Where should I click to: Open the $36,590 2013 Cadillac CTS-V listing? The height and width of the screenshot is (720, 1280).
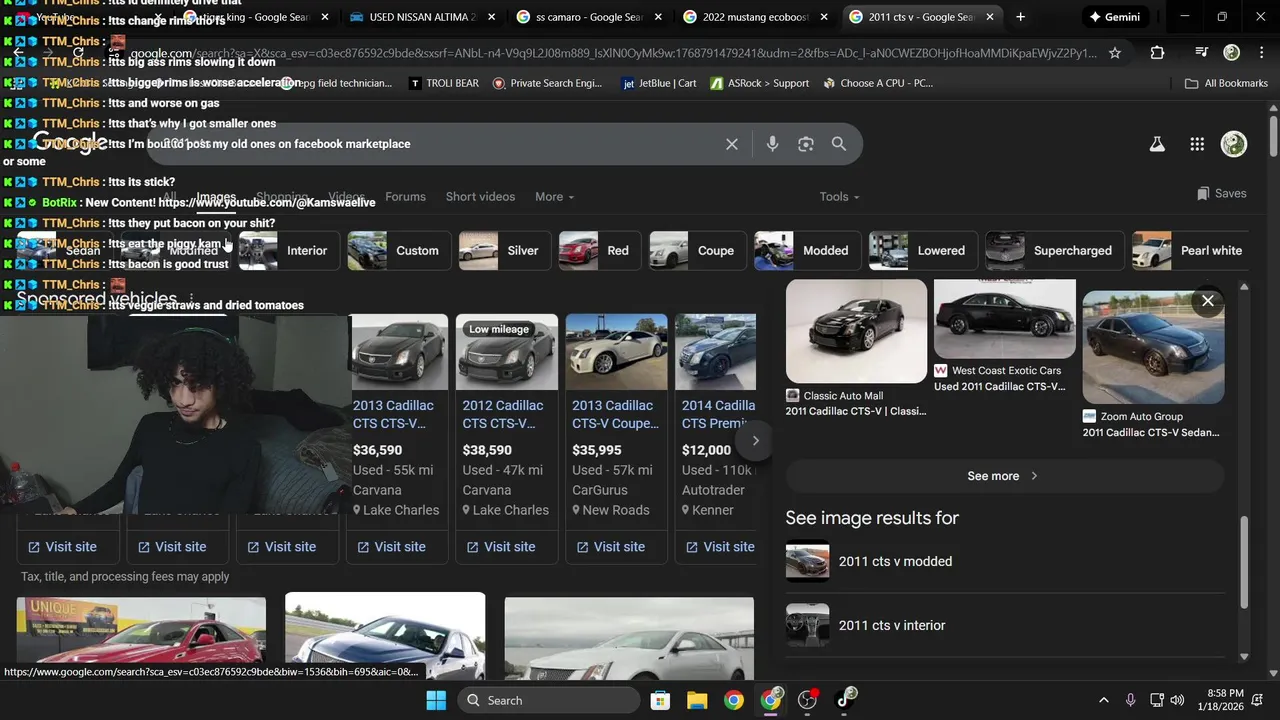[x=399, y=415]
